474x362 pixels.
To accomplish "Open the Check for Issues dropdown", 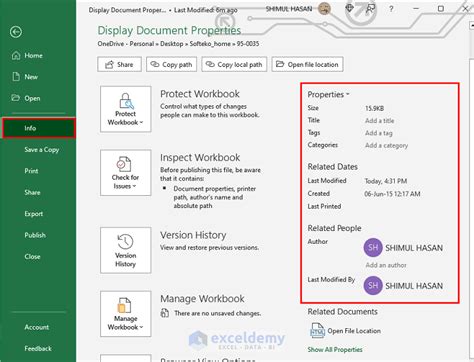I will point(126,173).
